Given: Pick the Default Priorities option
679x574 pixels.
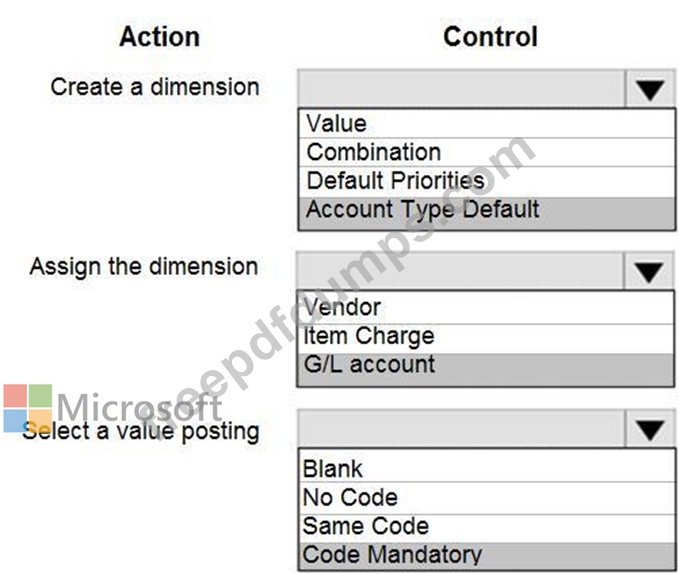Looking at the screenshot, I should 395,181.
